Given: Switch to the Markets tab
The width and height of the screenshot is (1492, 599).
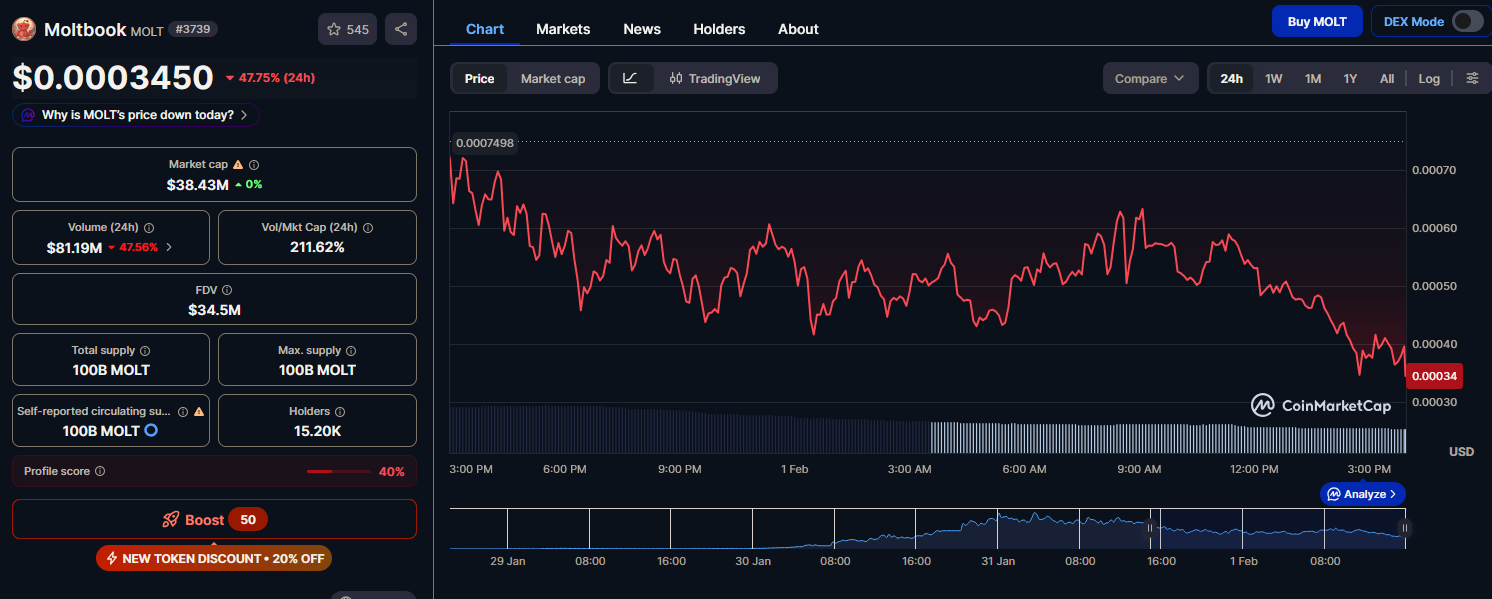Looking at the screenshot, I should point(563,29).
